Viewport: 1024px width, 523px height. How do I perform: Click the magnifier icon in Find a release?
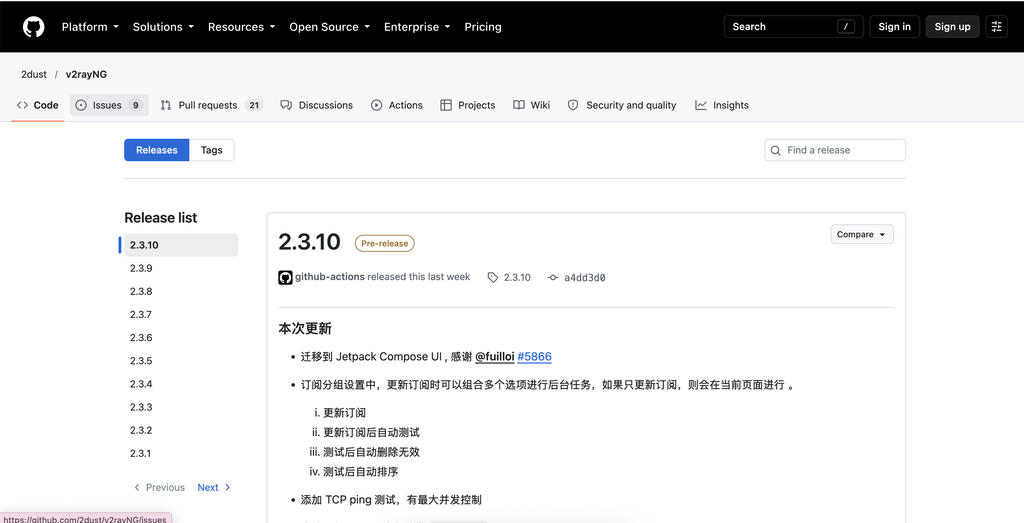click(x=776, y=150)
